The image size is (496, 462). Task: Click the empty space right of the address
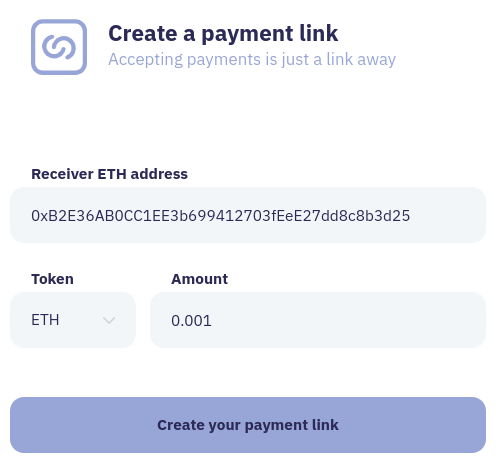pos(447,215)
